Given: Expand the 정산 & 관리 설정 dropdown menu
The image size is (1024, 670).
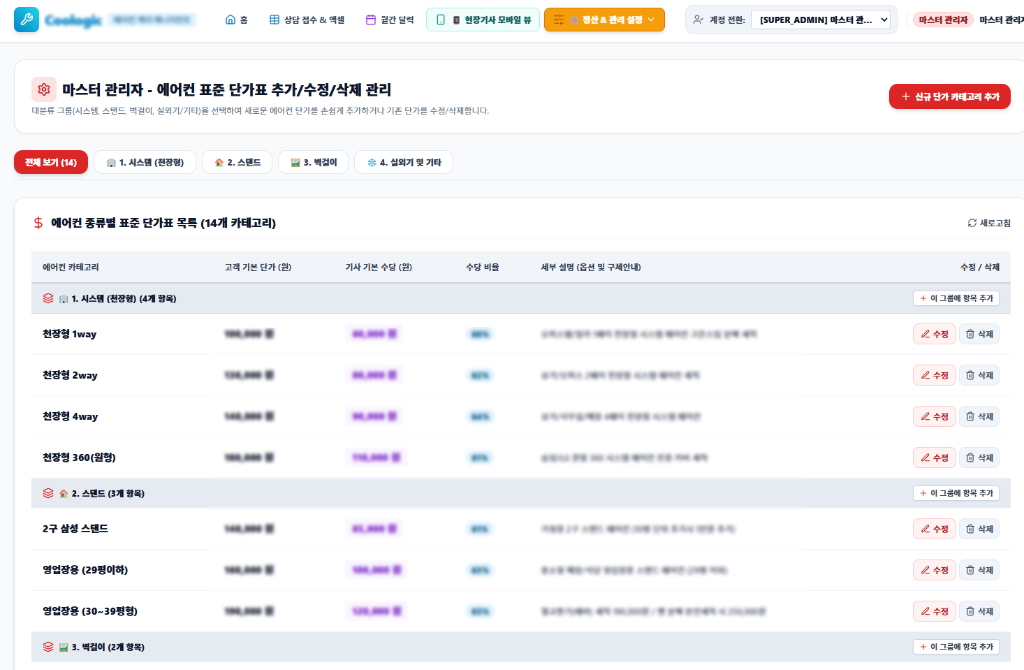Looking at the screenshot, I should [604, 20].
